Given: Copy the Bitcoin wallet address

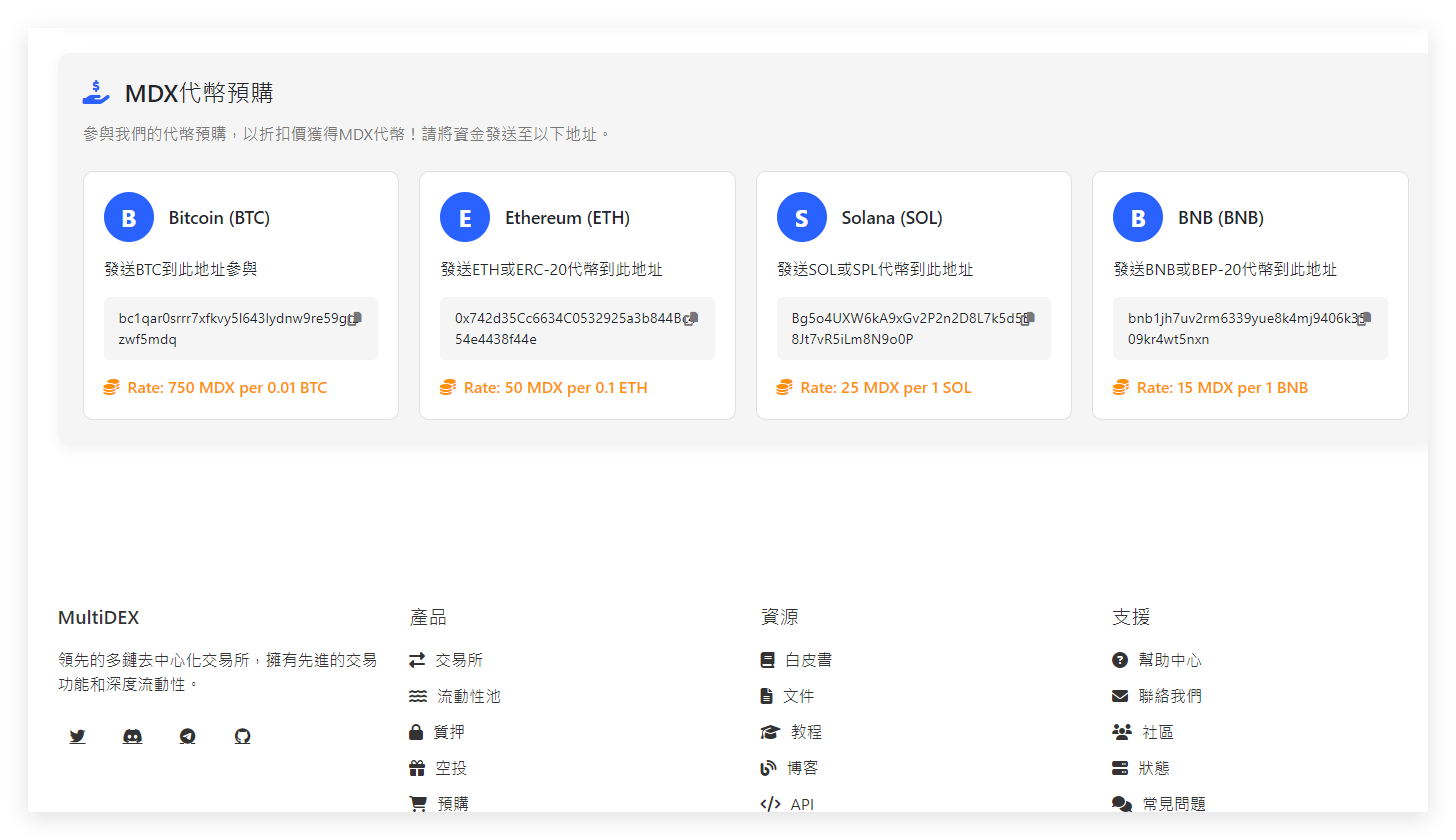Looking at the screenshot, I should (356, 318).
